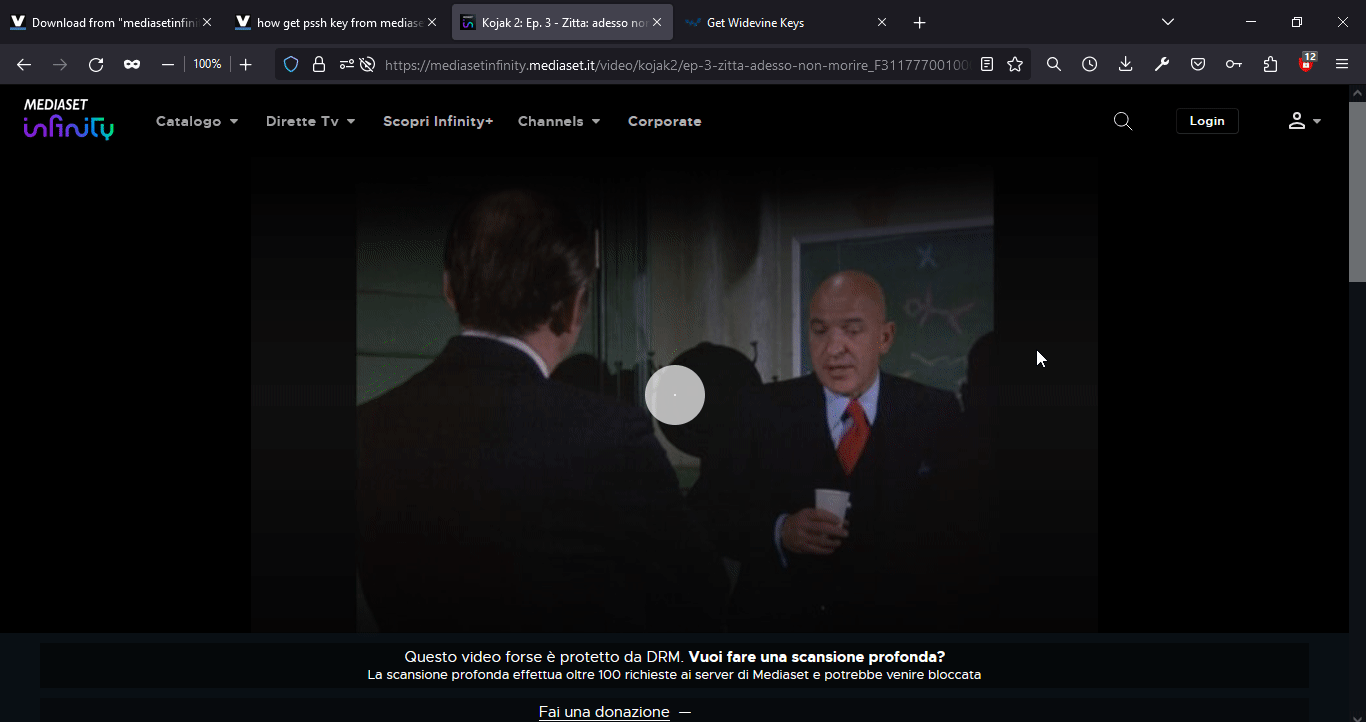
Task: Open the Firefox application menu
Action: click(x=1342, y=64)
